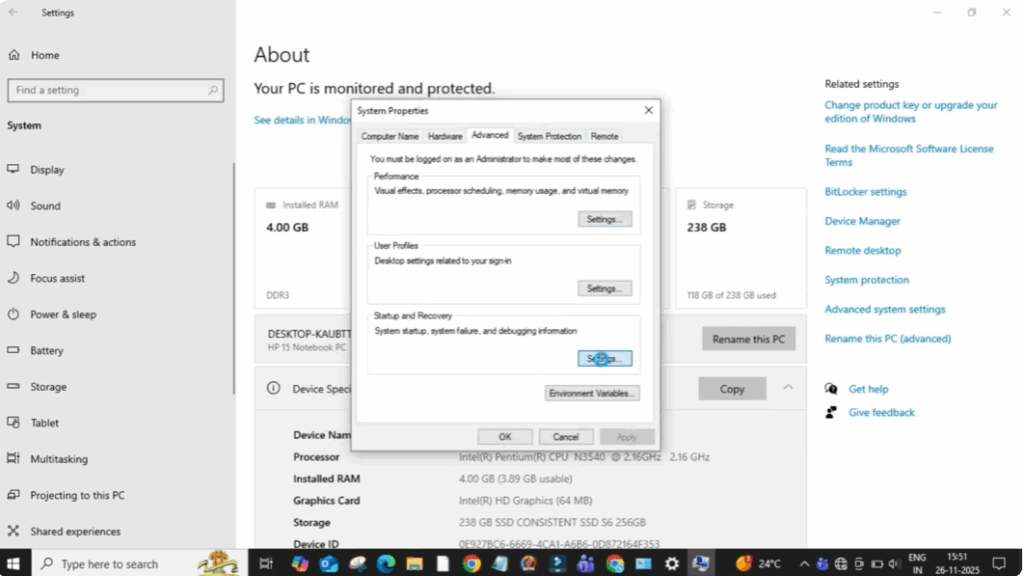Open Device Manager from Related settings
1024x576 pixels.
click(x=862, y=221)
